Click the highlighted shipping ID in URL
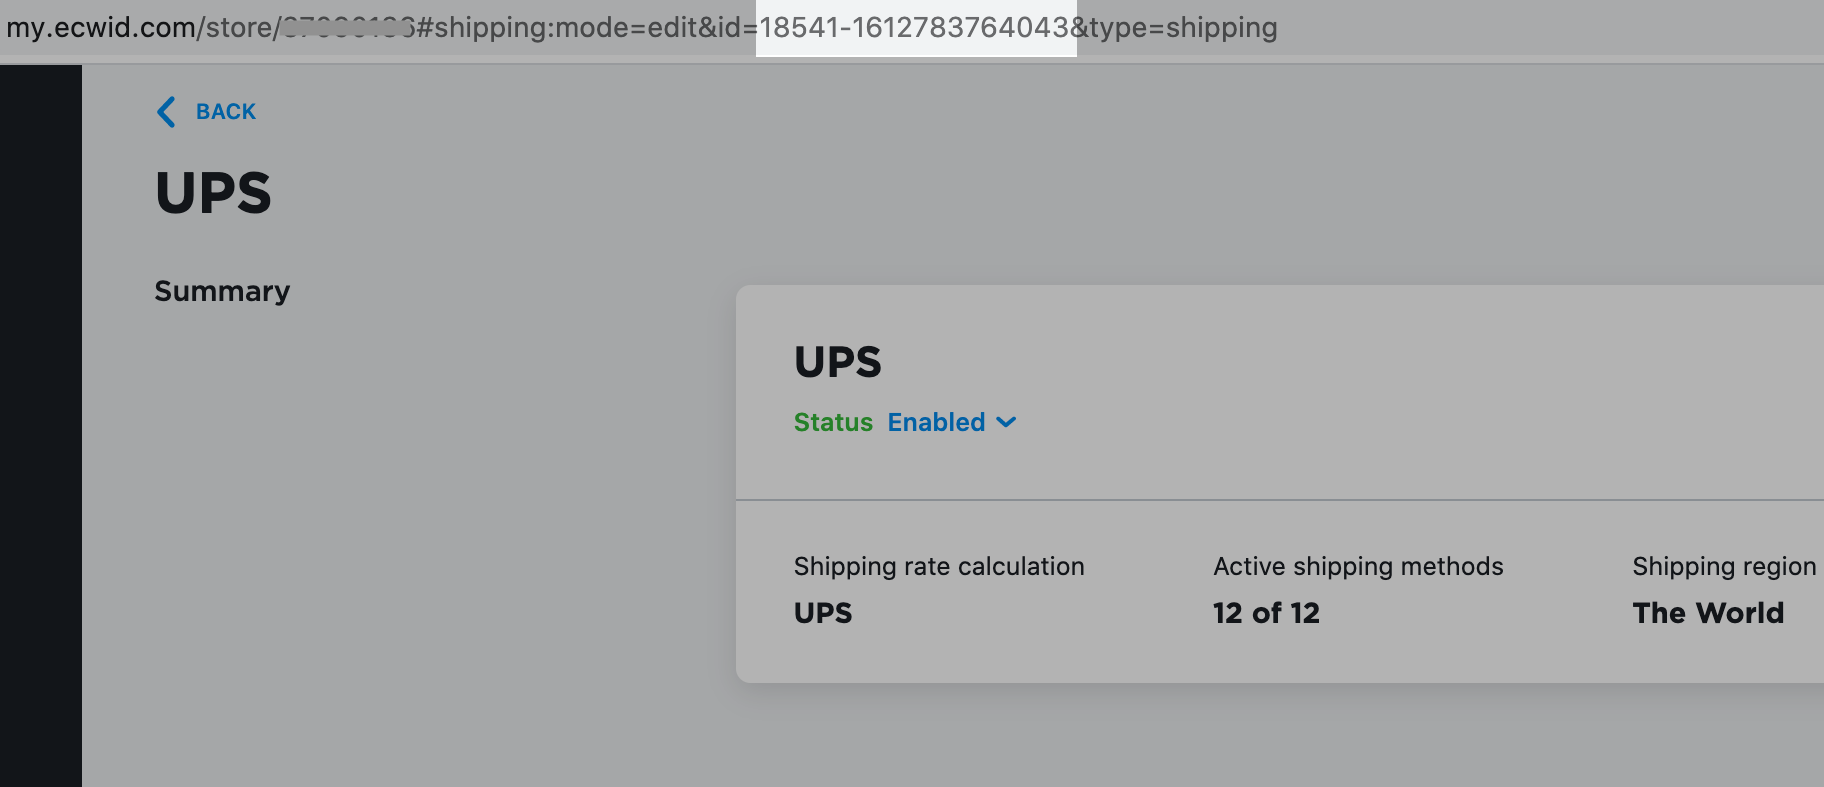The width and height of the screenshot is (1824, 787). coord(915,27)
